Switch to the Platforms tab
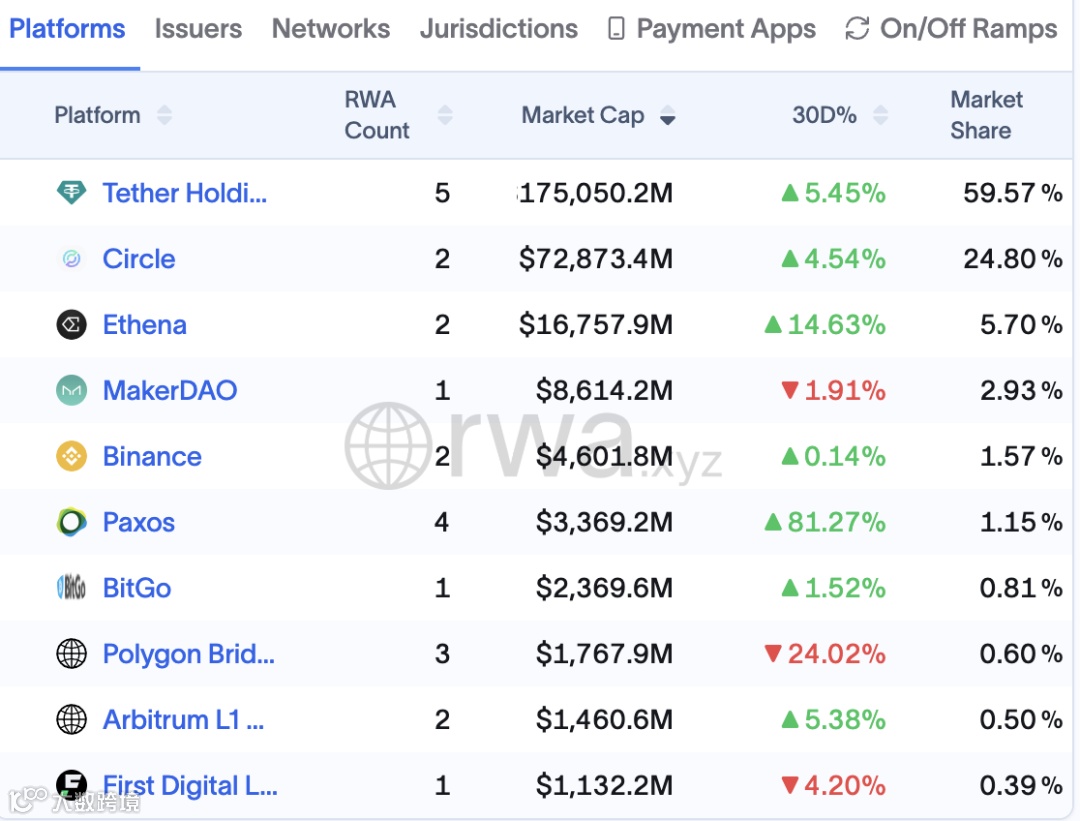The height and width of the screenshot is (821, 1080). [67, 29]
